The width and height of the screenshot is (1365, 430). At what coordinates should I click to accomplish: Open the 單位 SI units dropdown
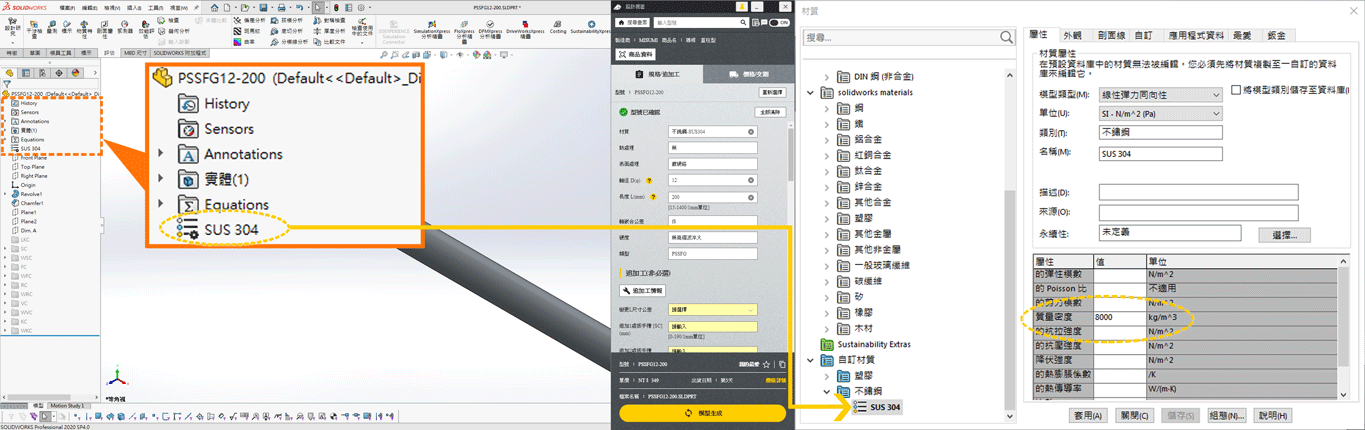pyautogui.click(x=1160, y=114)
